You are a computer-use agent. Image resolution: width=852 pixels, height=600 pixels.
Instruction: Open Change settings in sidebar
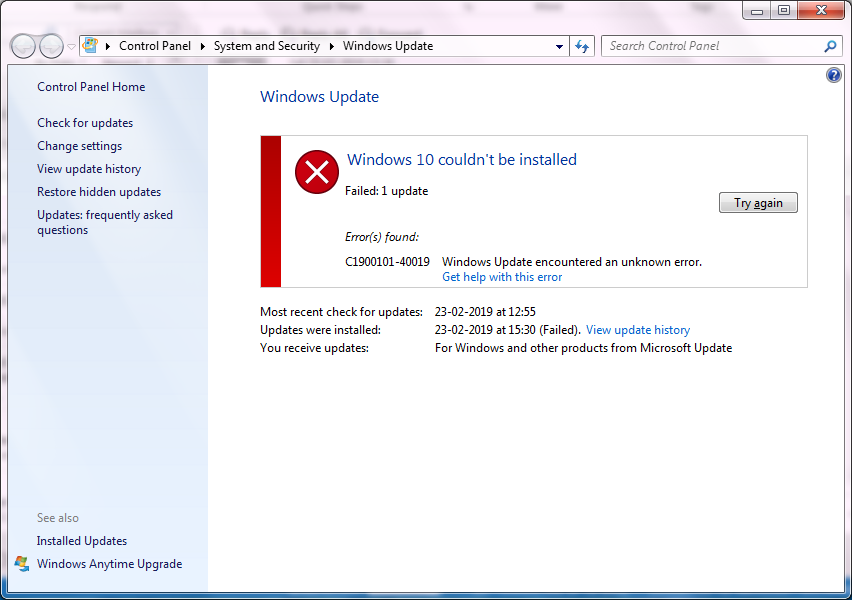pos(80,146)
